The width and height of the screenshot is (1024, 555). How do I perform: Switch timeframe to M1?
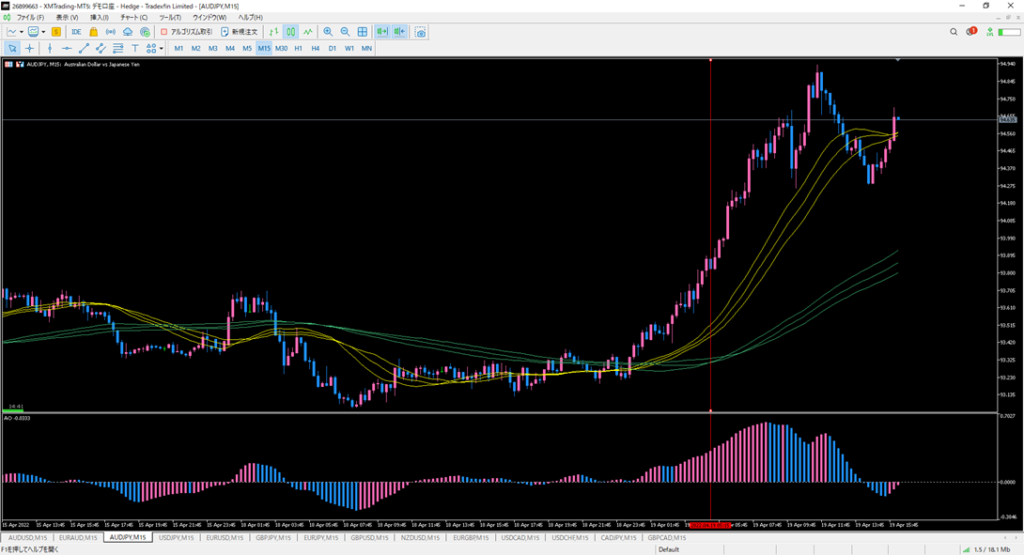pos(178,48)
